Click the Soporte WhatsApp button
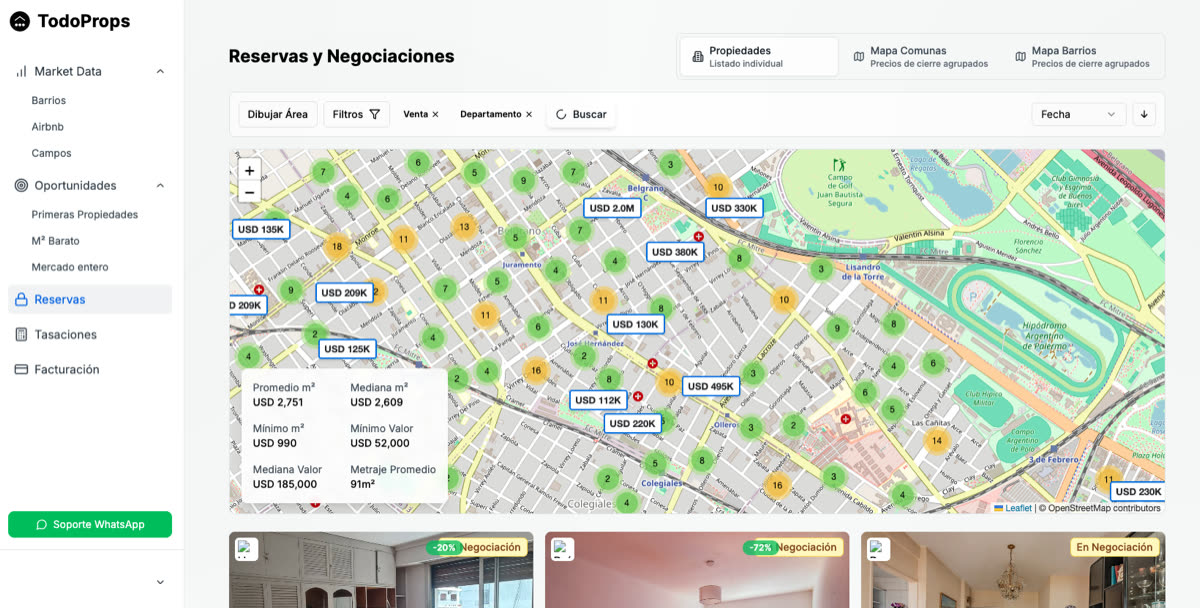 (90, 525)
